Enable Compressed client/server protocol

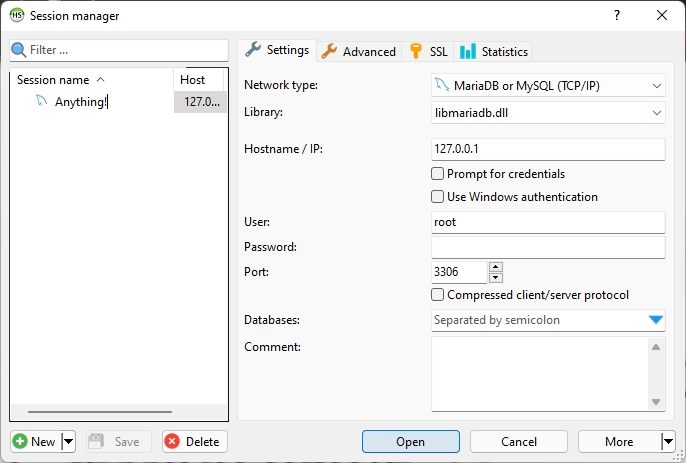pyautogui.click(x=438, y=295)
